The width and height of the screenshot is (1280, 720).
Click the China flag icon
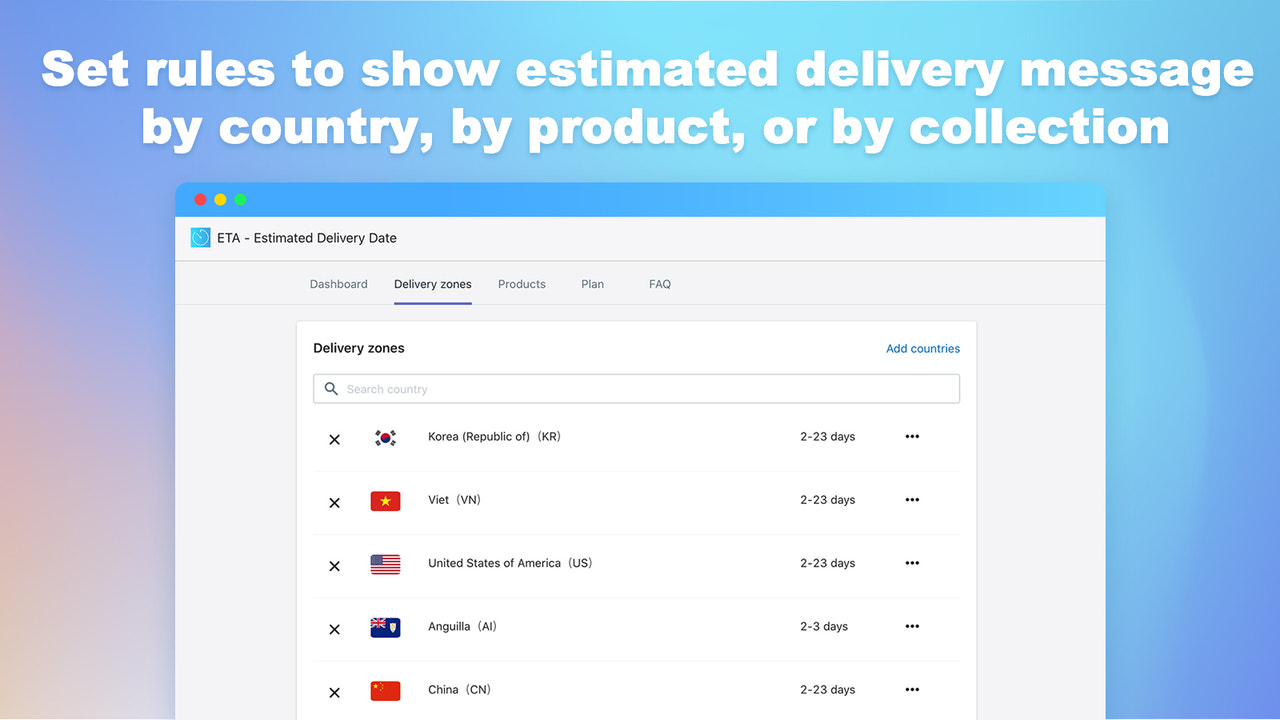385,690
